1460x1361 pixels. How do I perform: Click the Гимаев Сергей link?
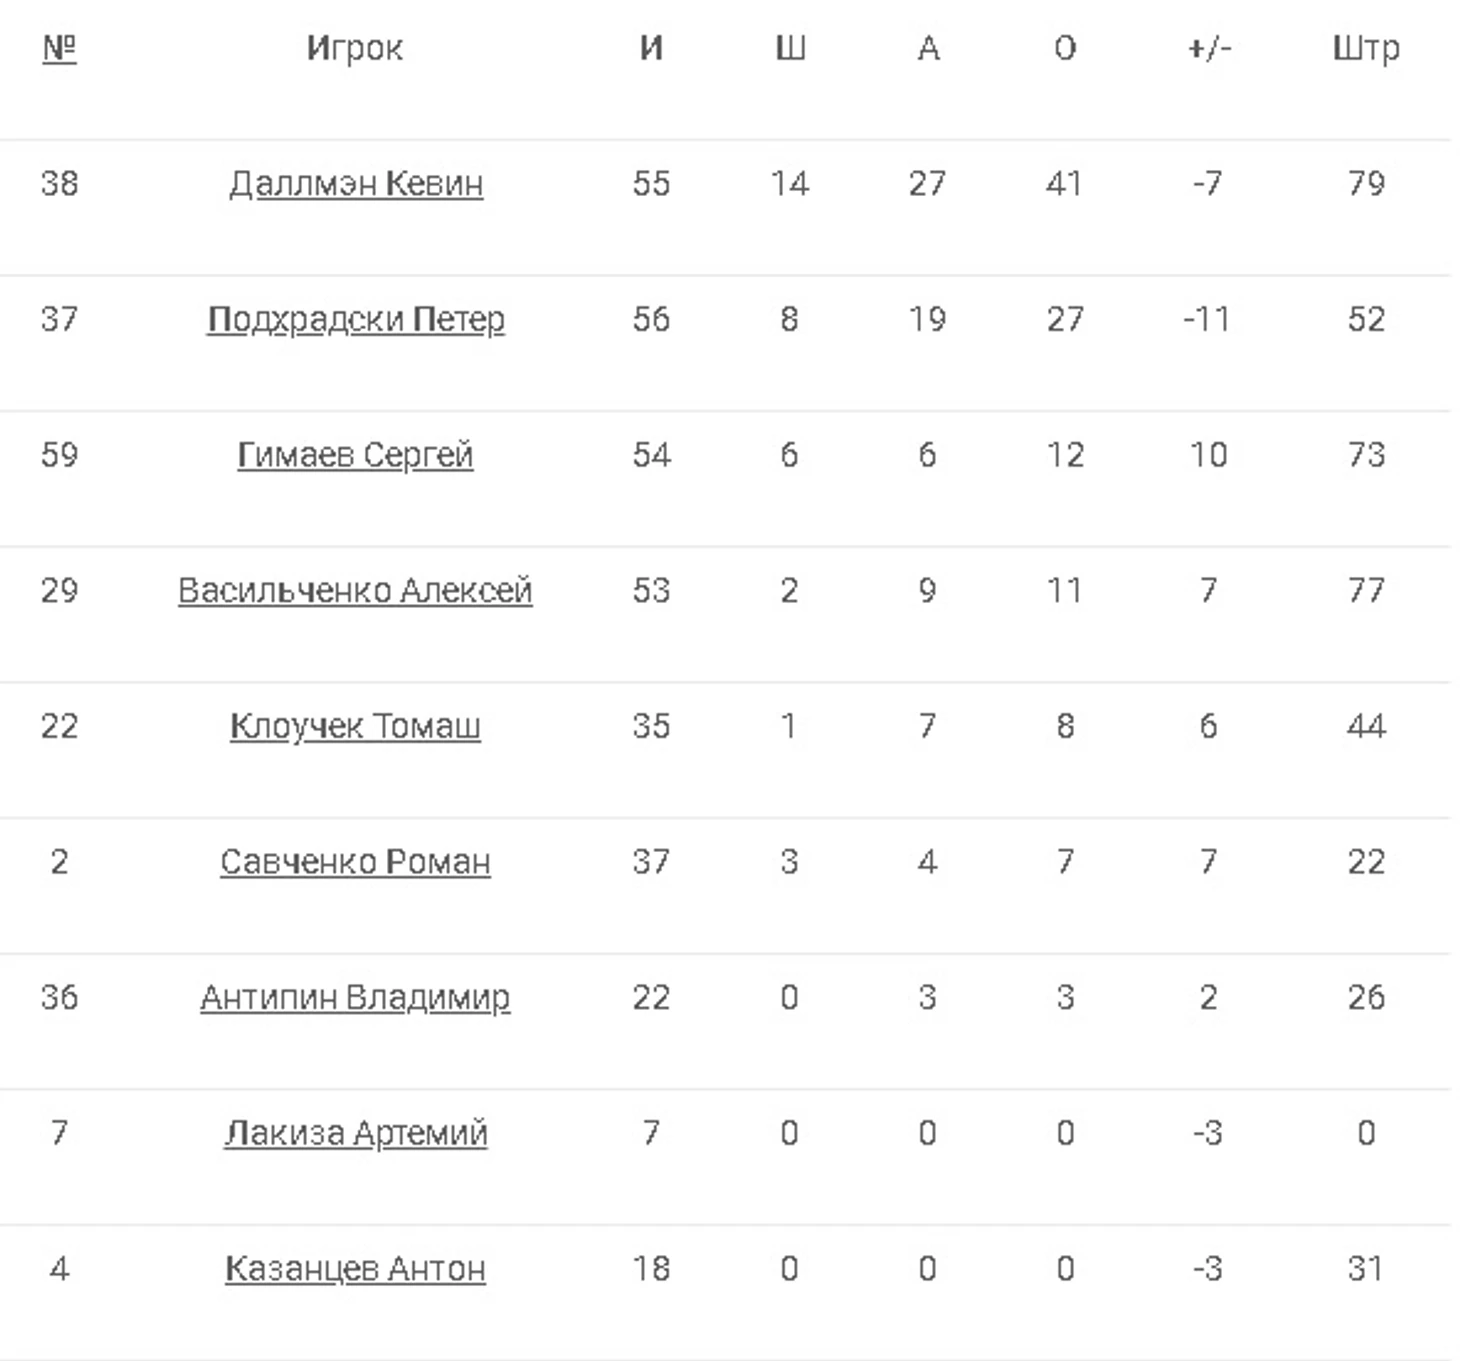click(355, 455)
